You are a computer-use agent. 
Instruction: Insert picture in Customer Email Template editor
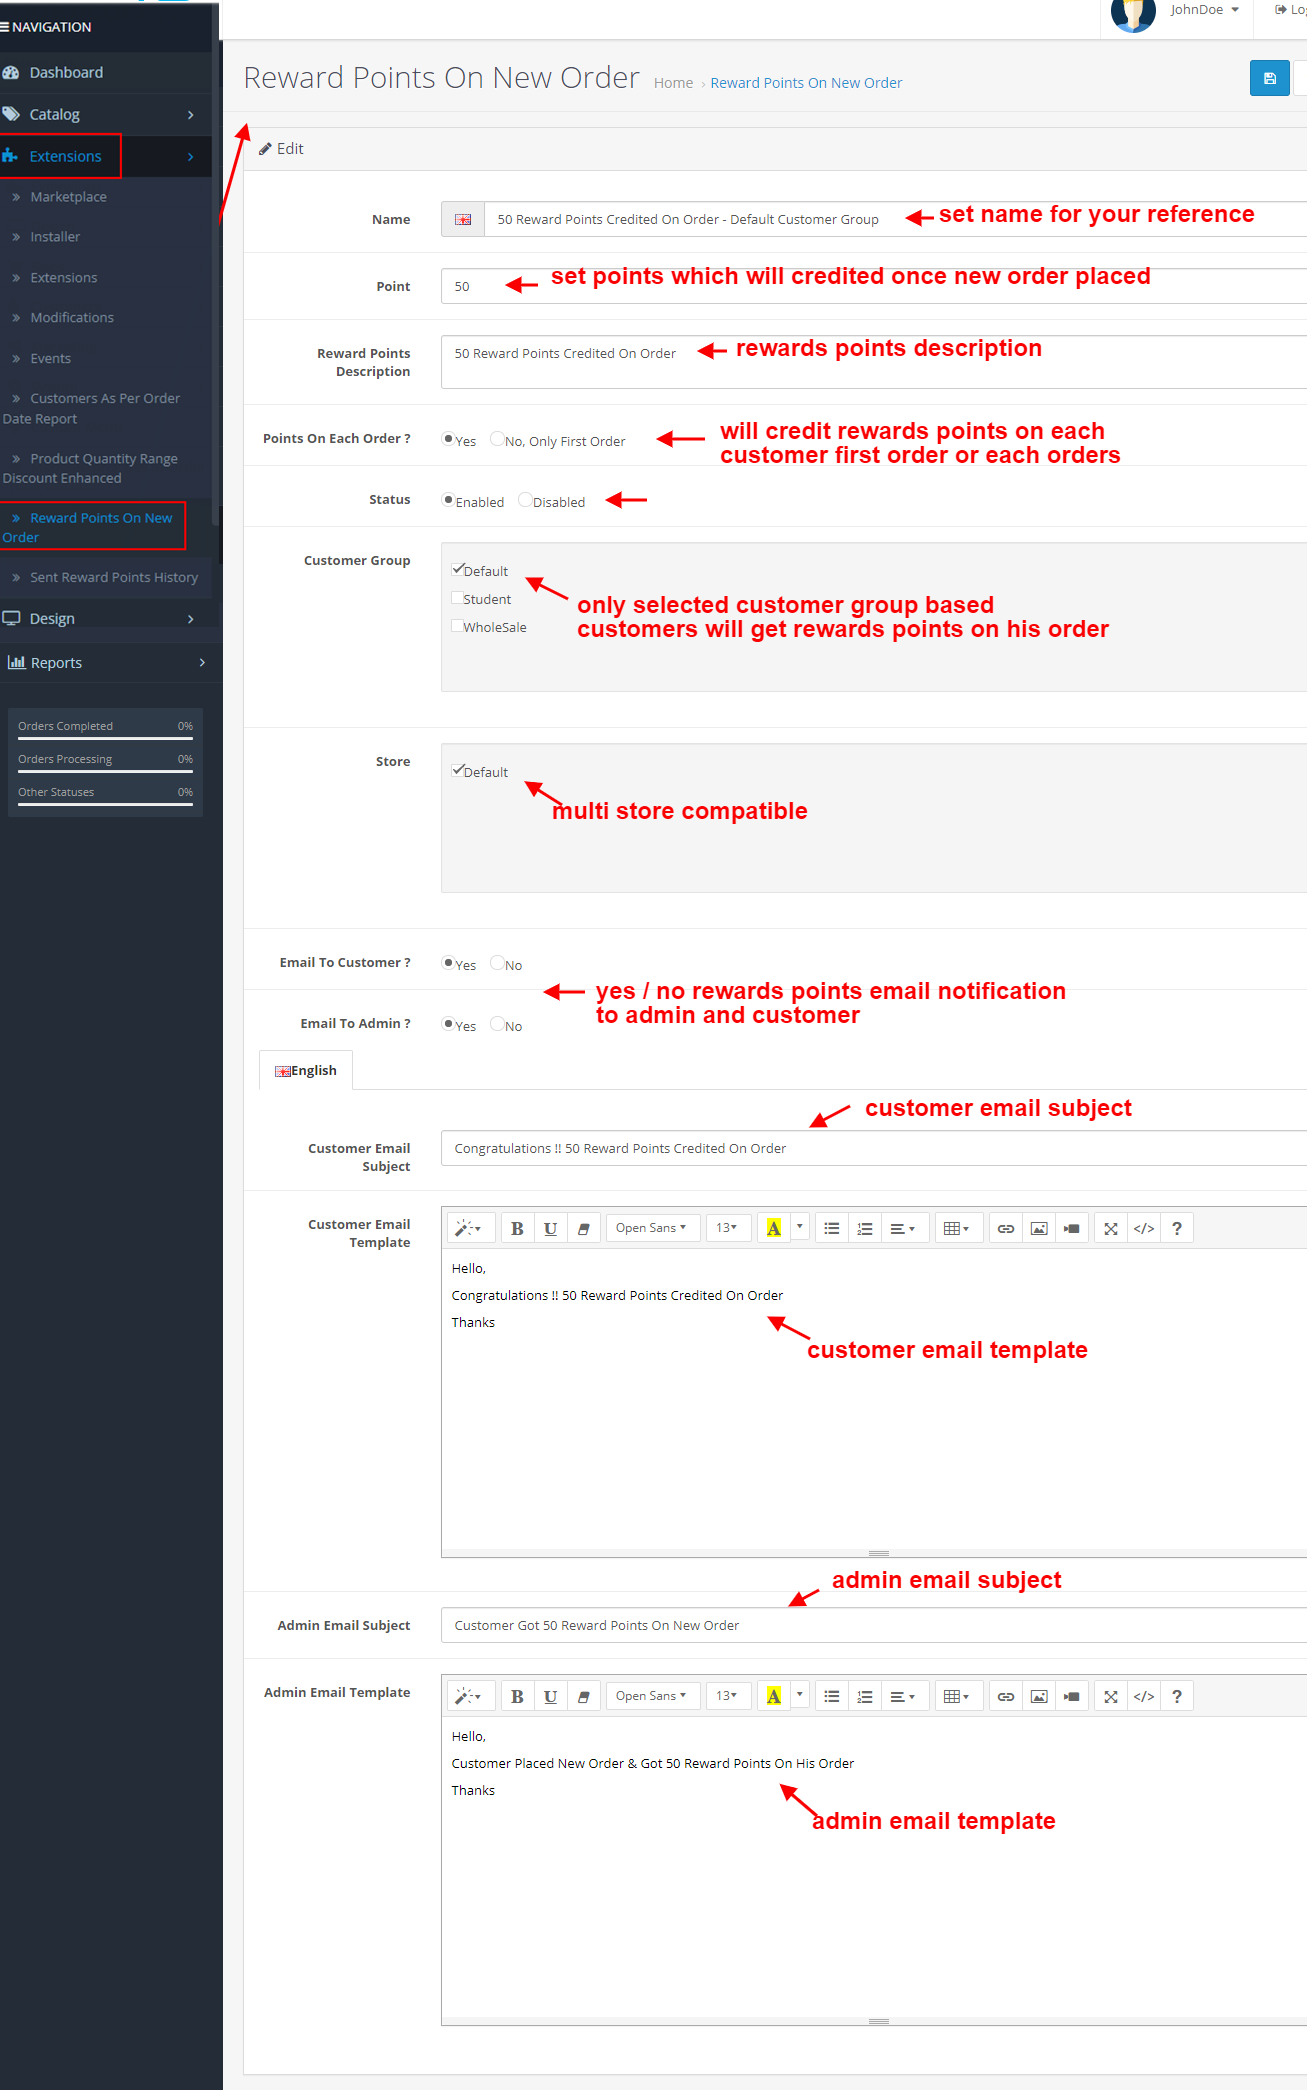pyautogui.click(x=1039, y=1228)
